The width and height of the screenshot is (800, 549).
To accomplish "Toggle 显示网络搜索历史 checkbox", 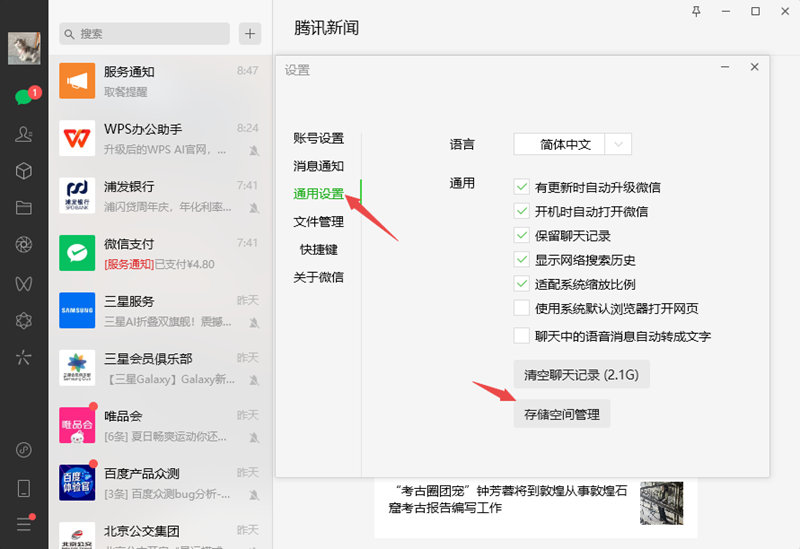I will point(521,260).
